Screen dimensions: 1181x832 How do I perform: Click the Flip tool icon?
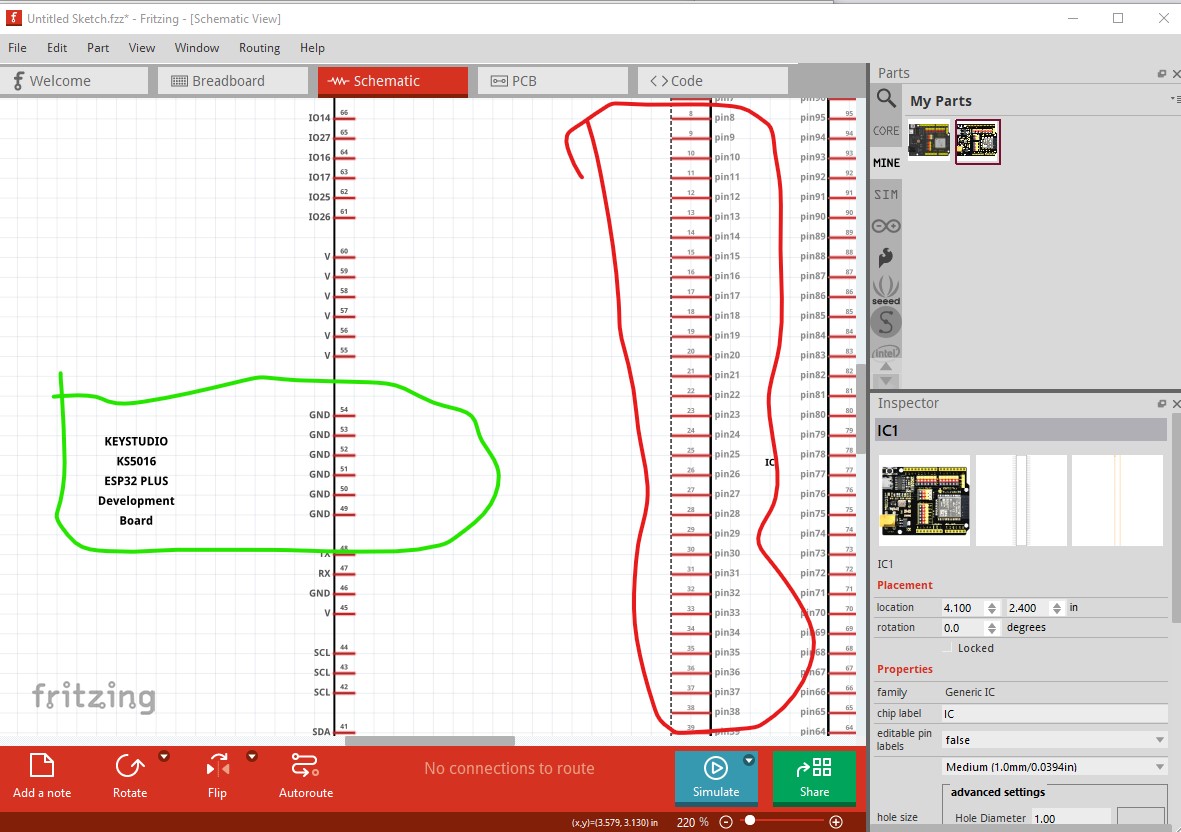217,767
